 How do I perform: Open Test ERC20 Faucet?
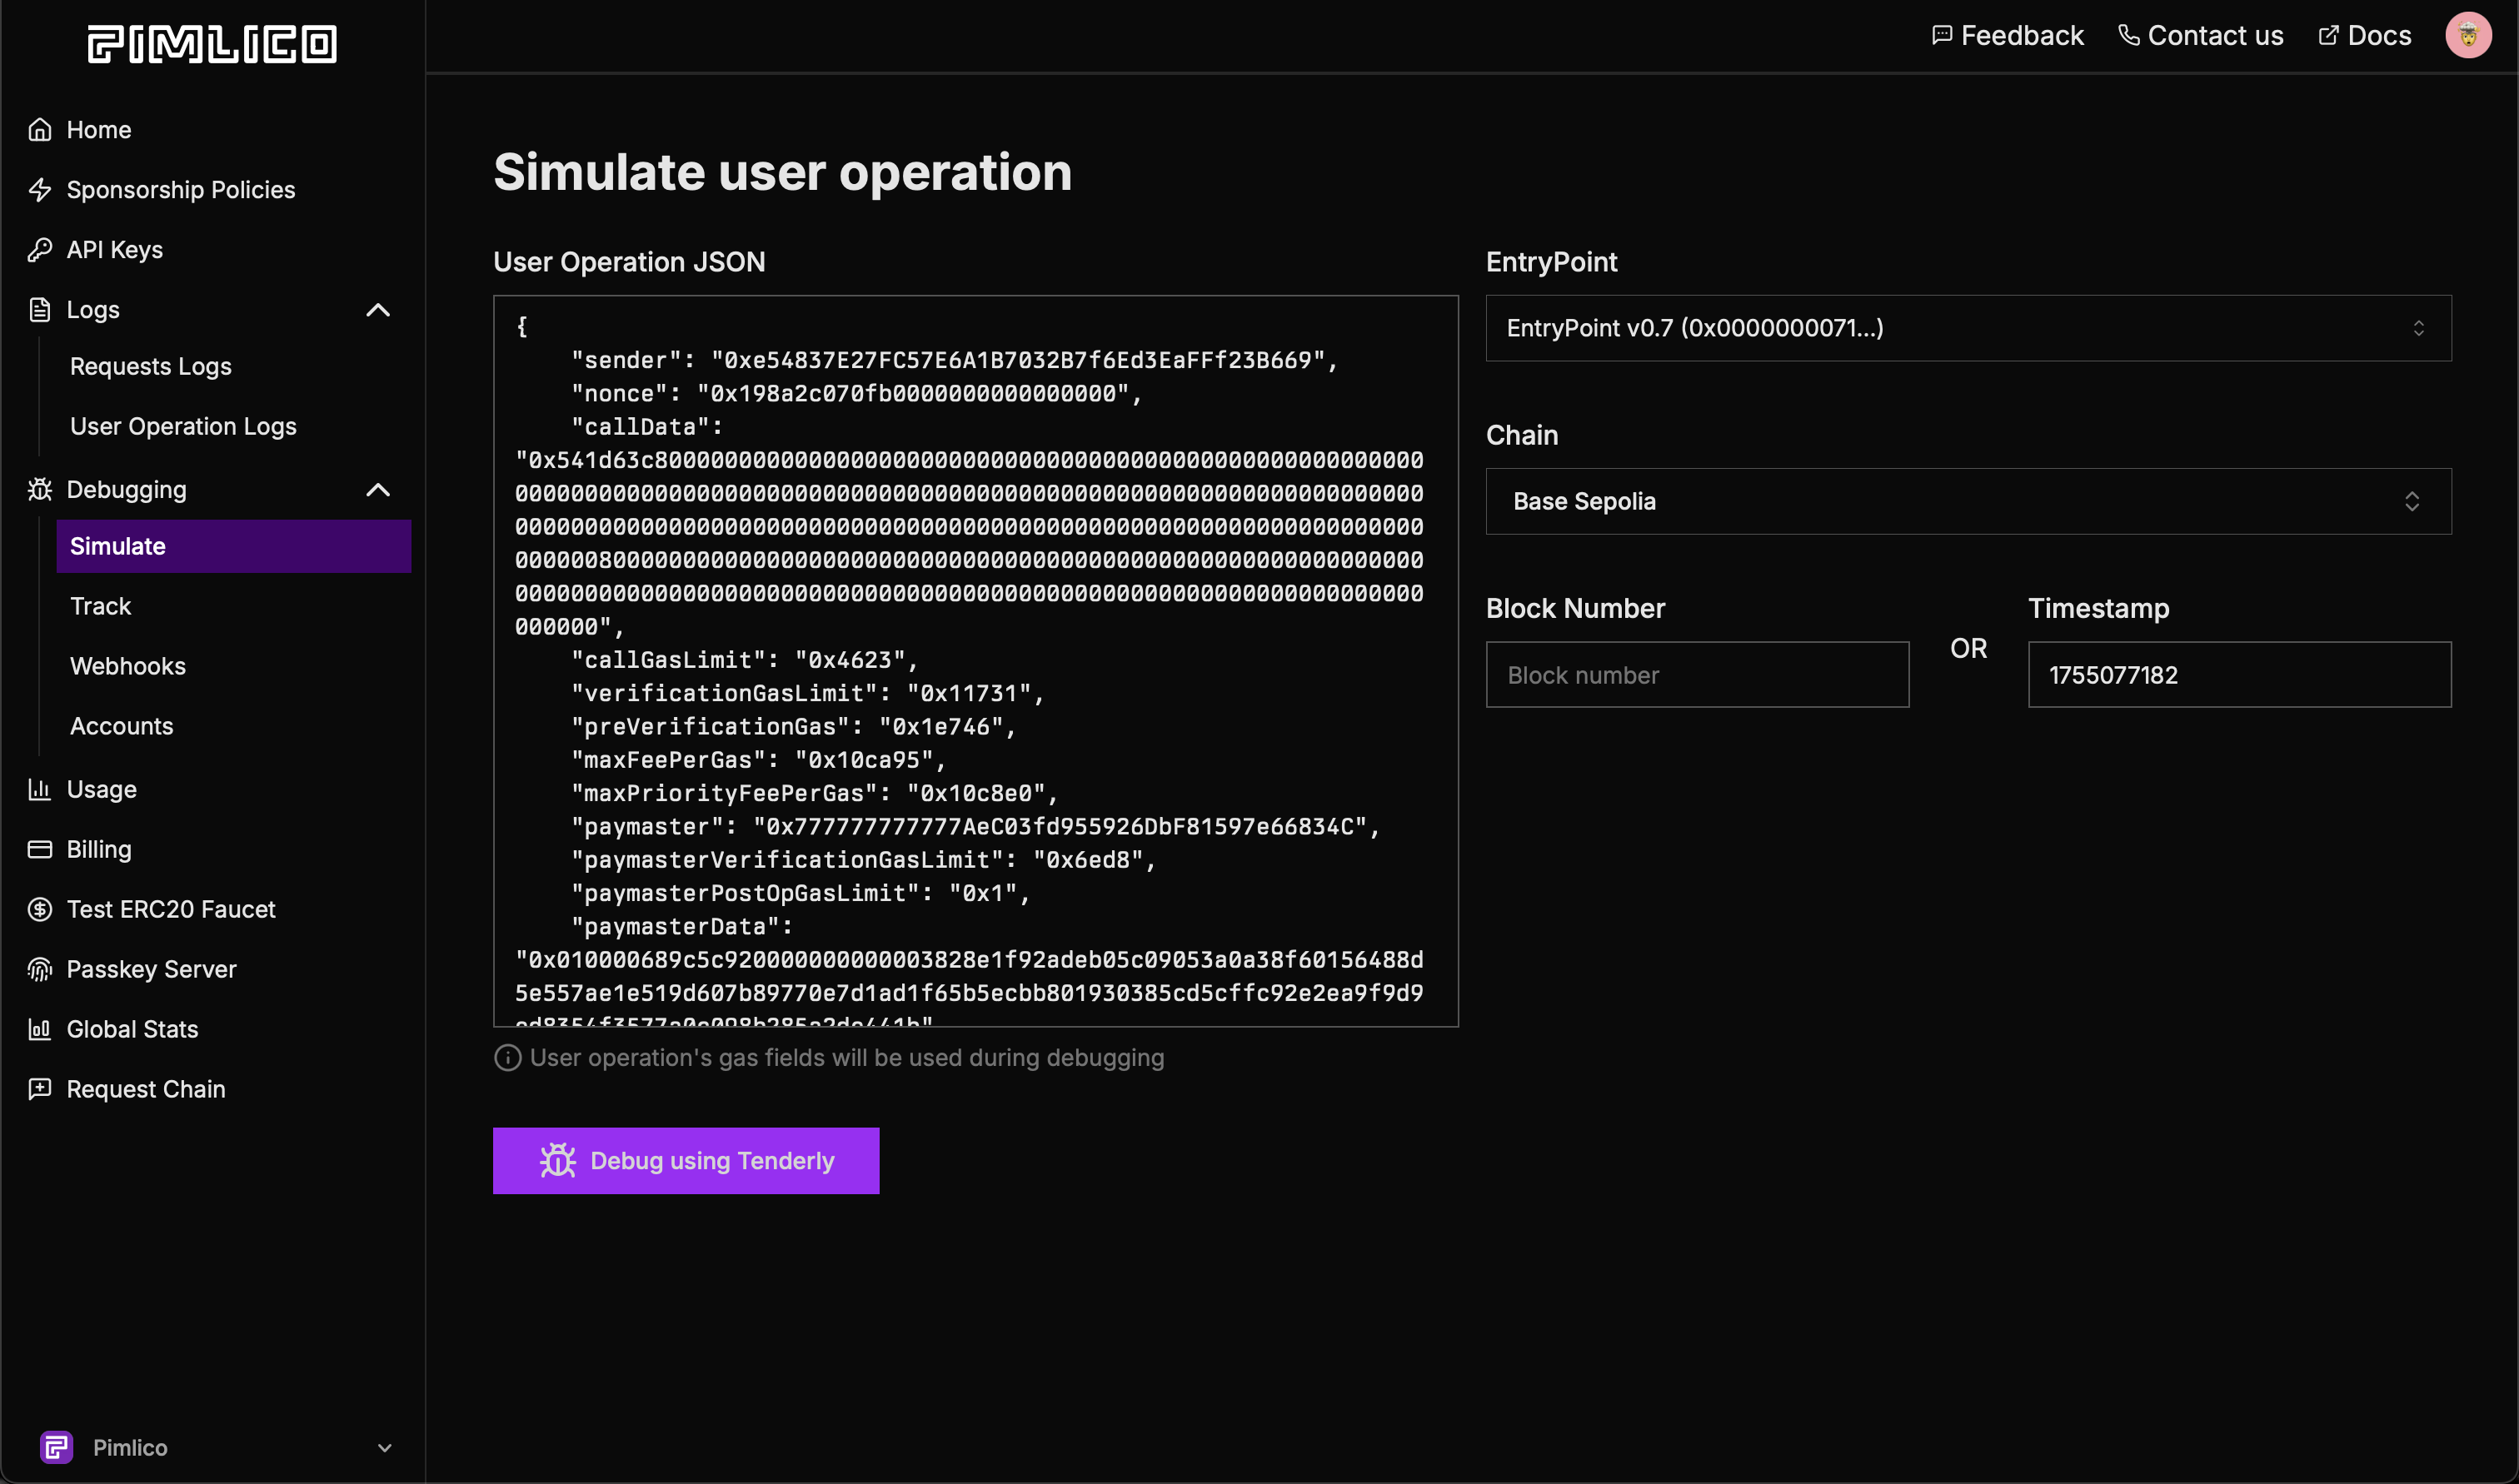pyautogui.click(x=171, y=910)
